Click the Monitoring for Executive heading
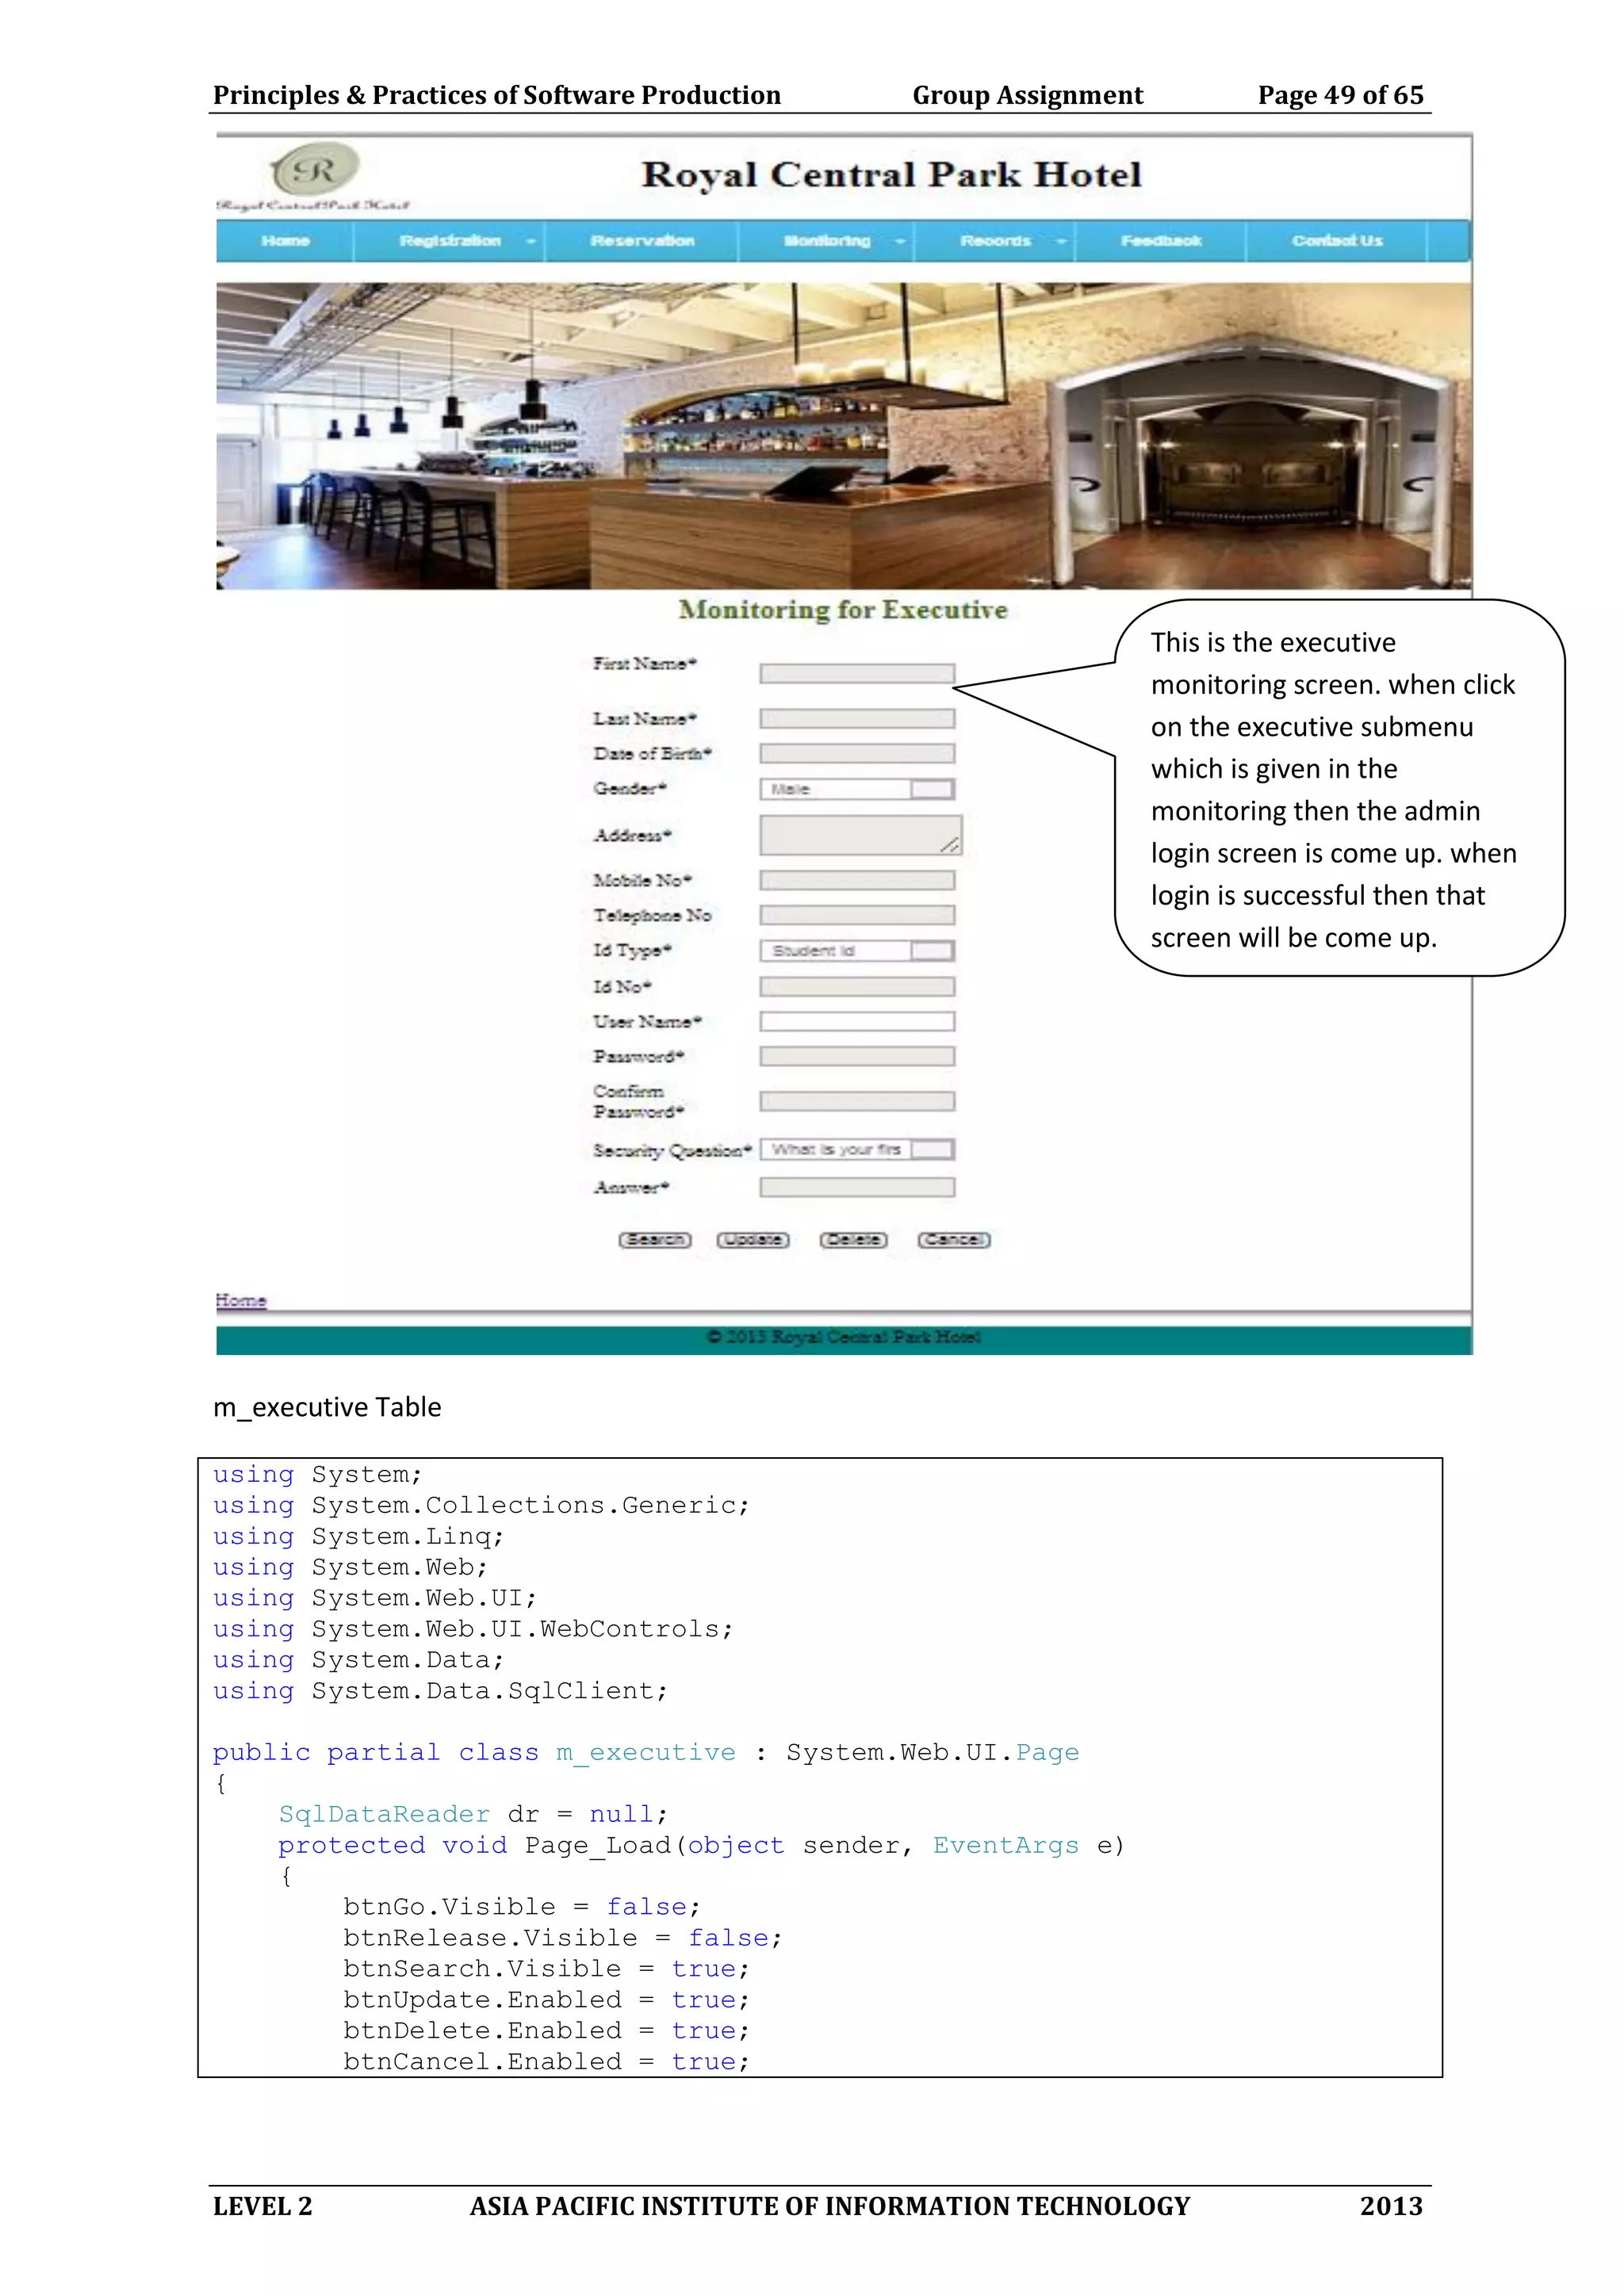The image size is (1624, 2296). point(843,610)
